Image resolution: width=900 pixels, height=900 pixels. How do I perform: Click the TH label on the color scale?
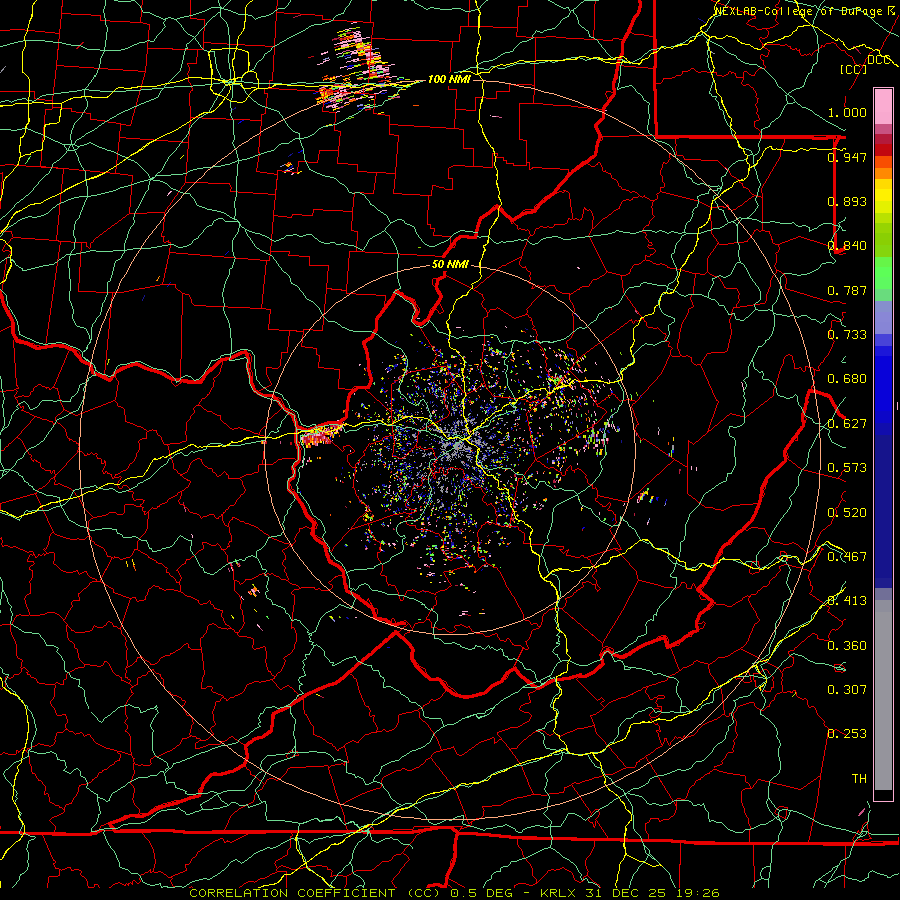click(859, 779)
